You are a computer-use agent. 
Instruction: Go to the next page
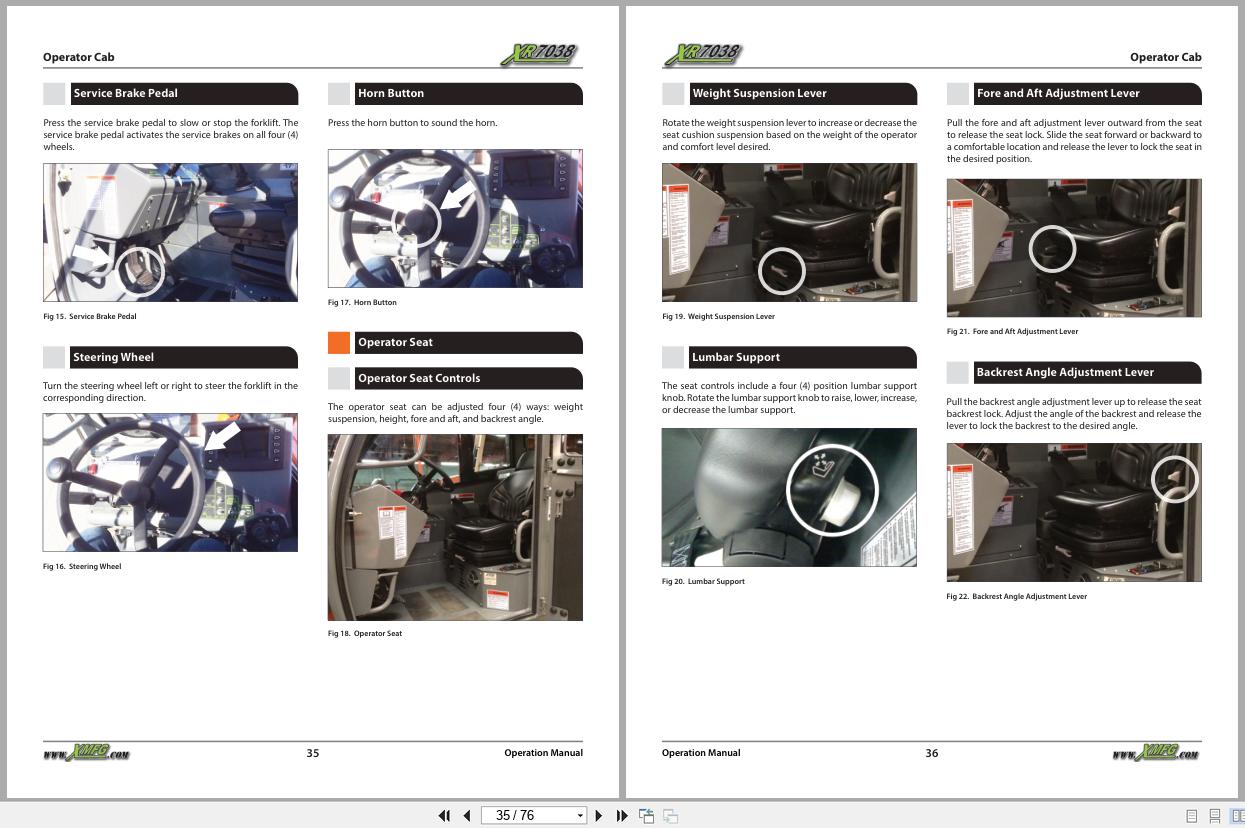[x=599, y=816]
